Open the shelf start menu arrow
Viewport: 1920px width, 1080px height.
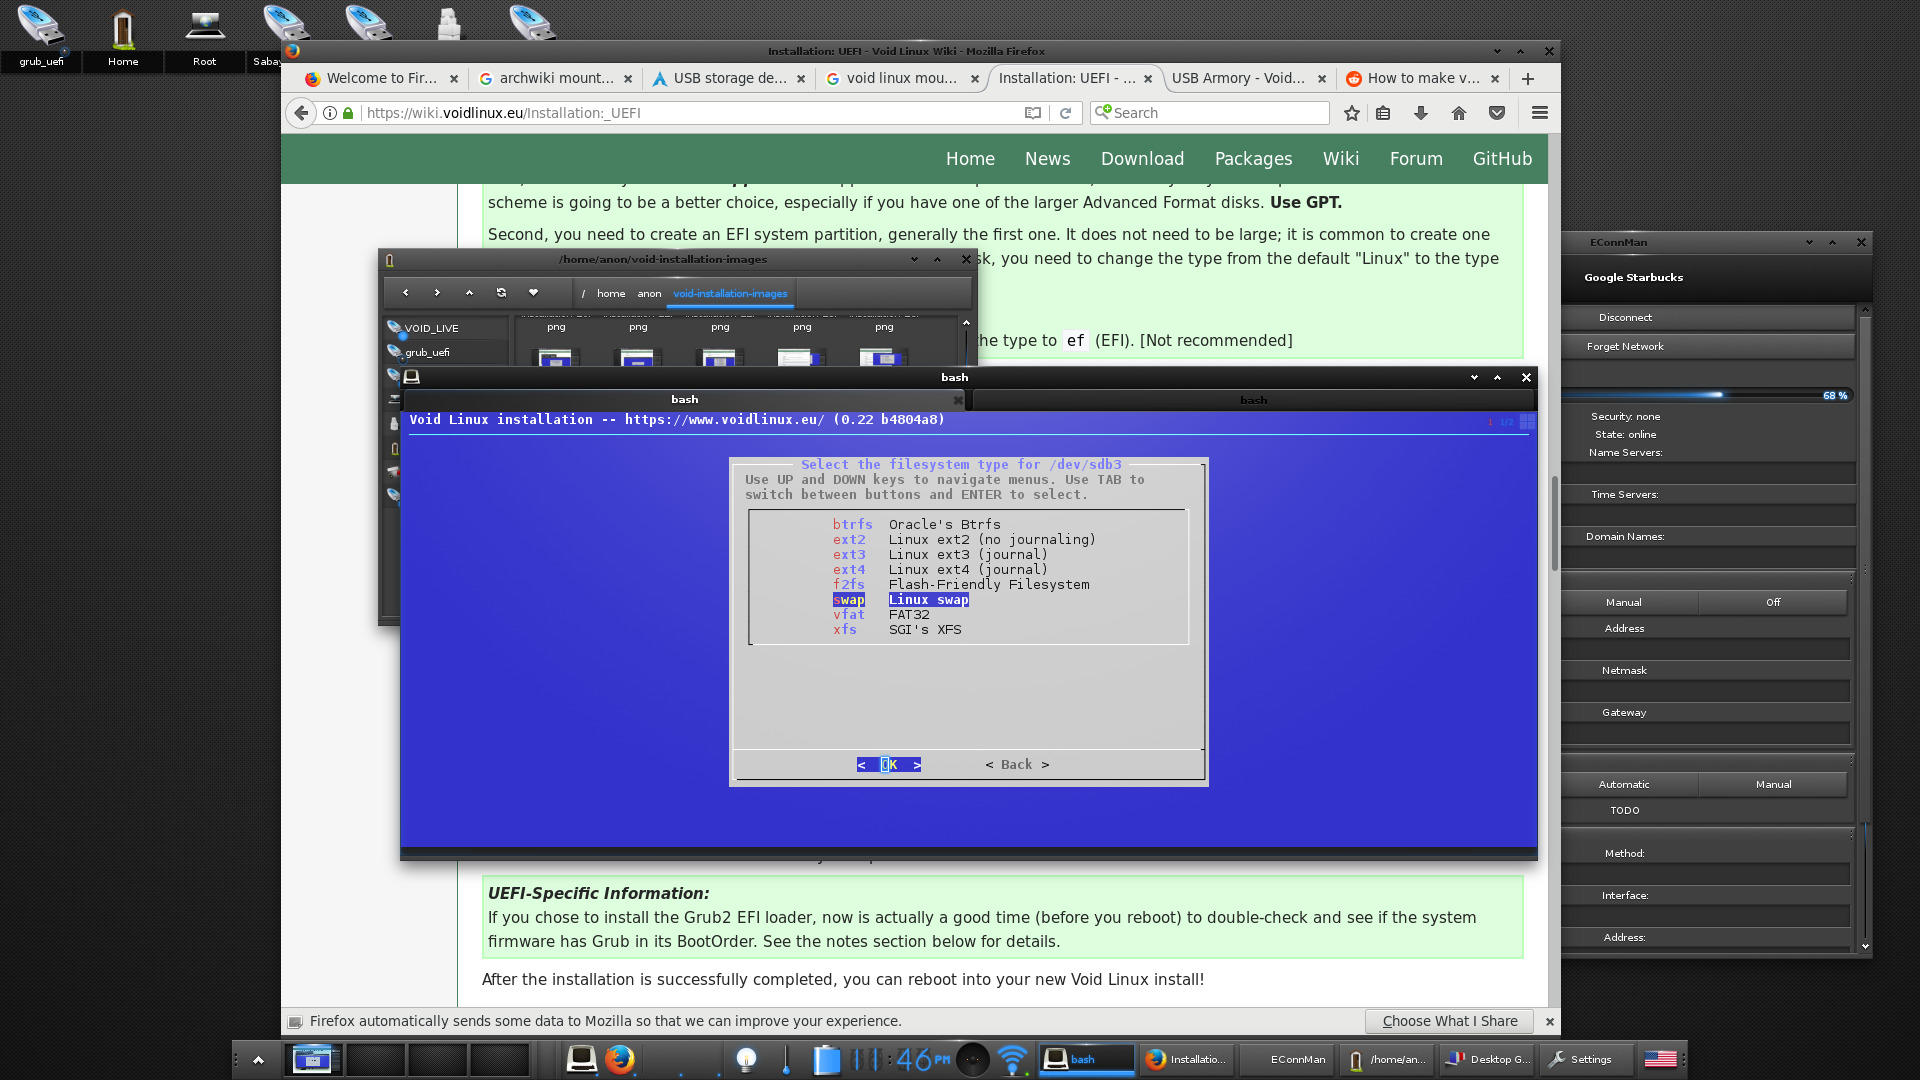coord(258,1059)
